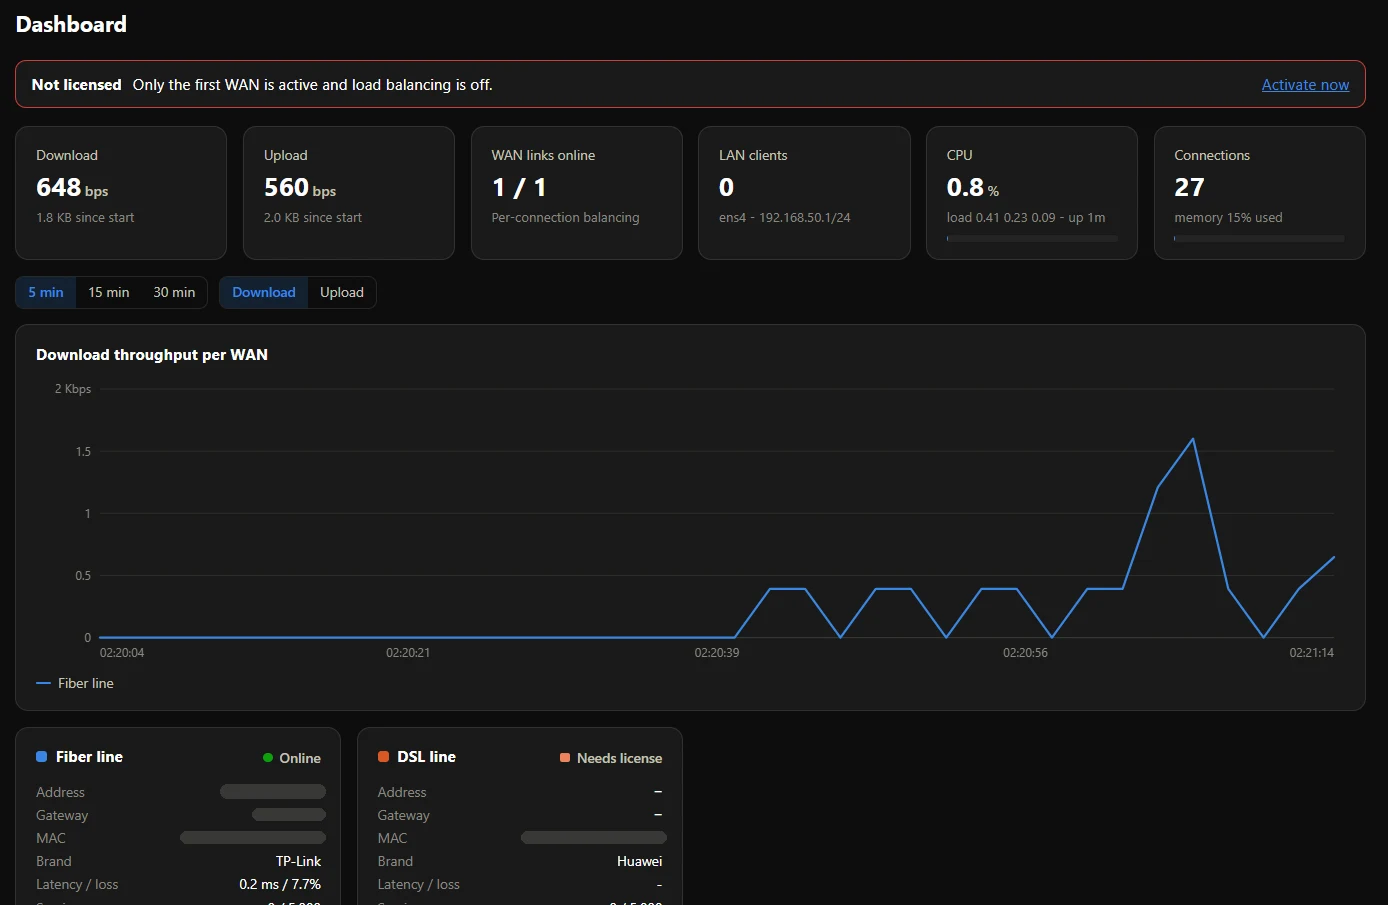Screen dimensions: 1388x905
Task: Click the 02:20:56 time axis label
Action: pos(1026,652)
